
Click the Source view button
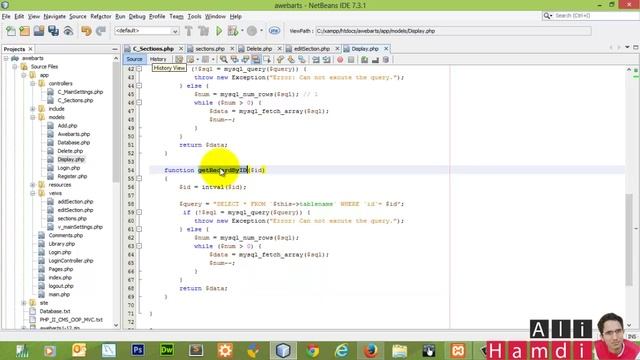134,60
